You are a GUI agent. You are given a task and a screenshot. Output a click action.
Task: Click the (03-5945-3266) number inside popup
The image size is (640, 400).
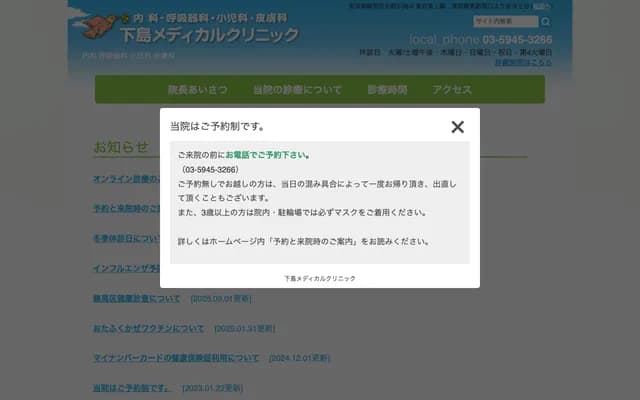pos(209,169)
